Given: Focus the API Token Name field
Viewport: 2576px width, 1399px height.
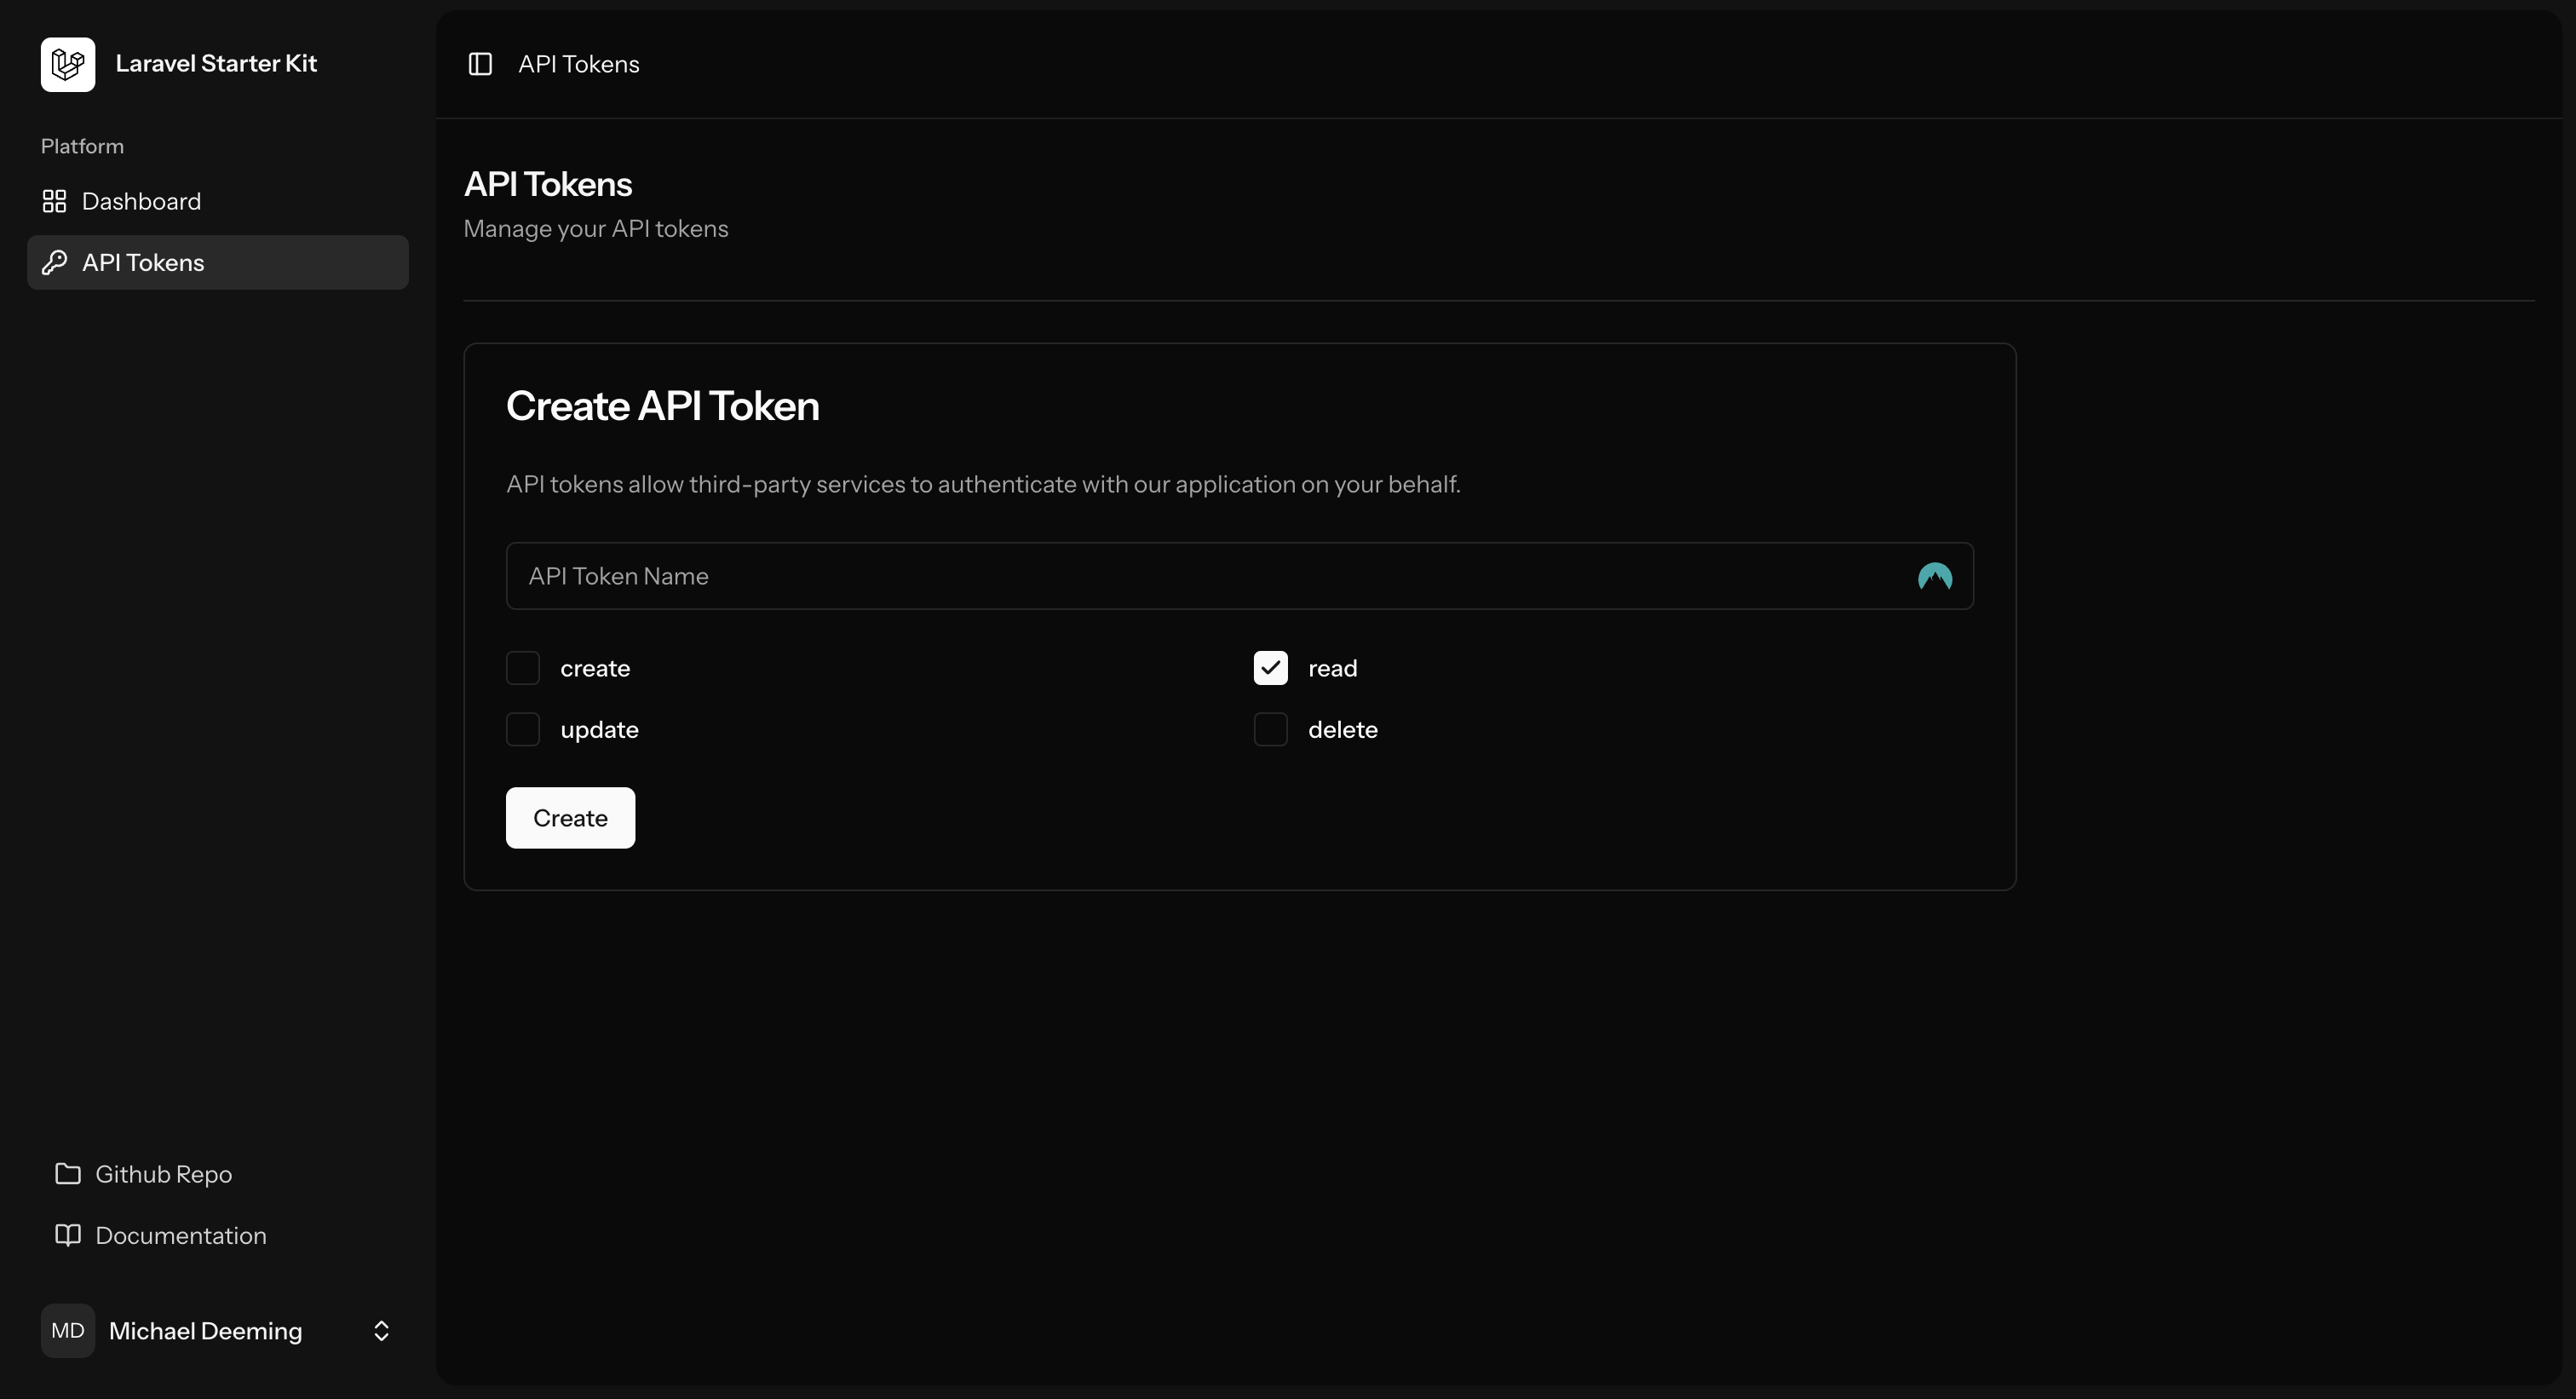Looking at the screenshot, I should (x=1200, y=576).
